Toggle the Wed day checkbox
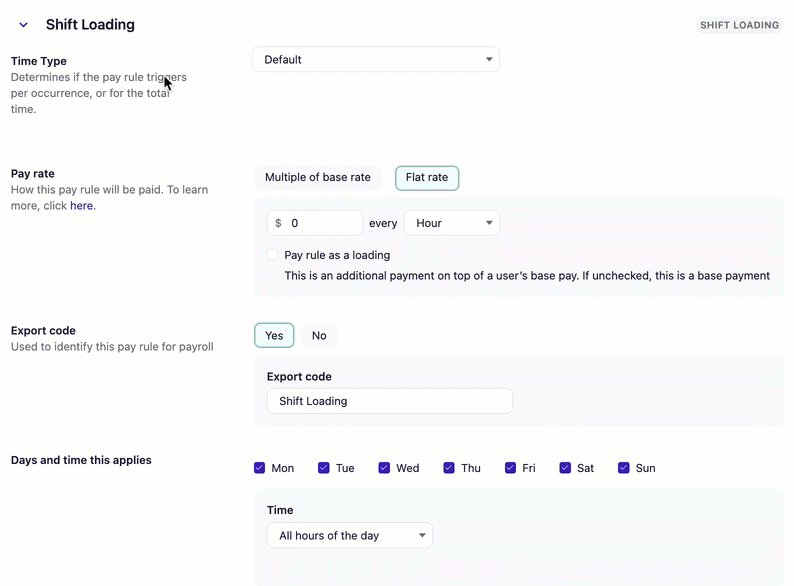The width and height of the screenshot is (794, 586). point(384,468)
